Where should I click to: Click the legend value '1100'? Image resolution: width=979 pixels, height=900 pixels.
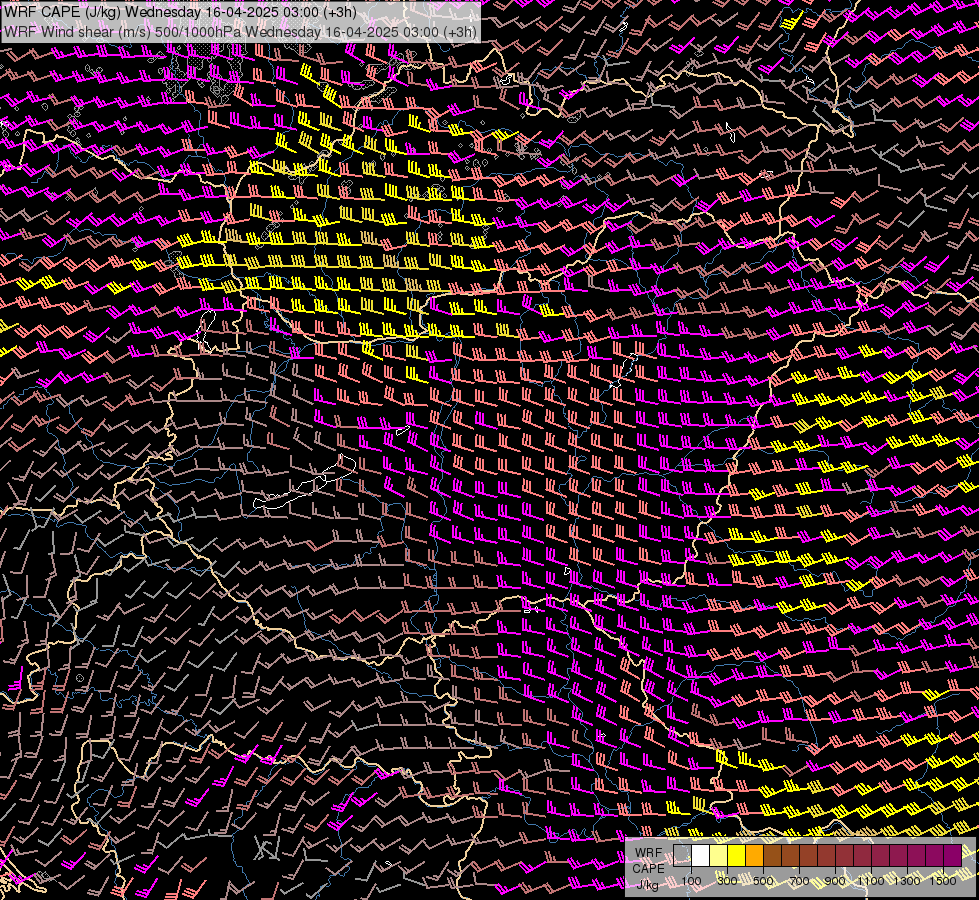(871, 881)
